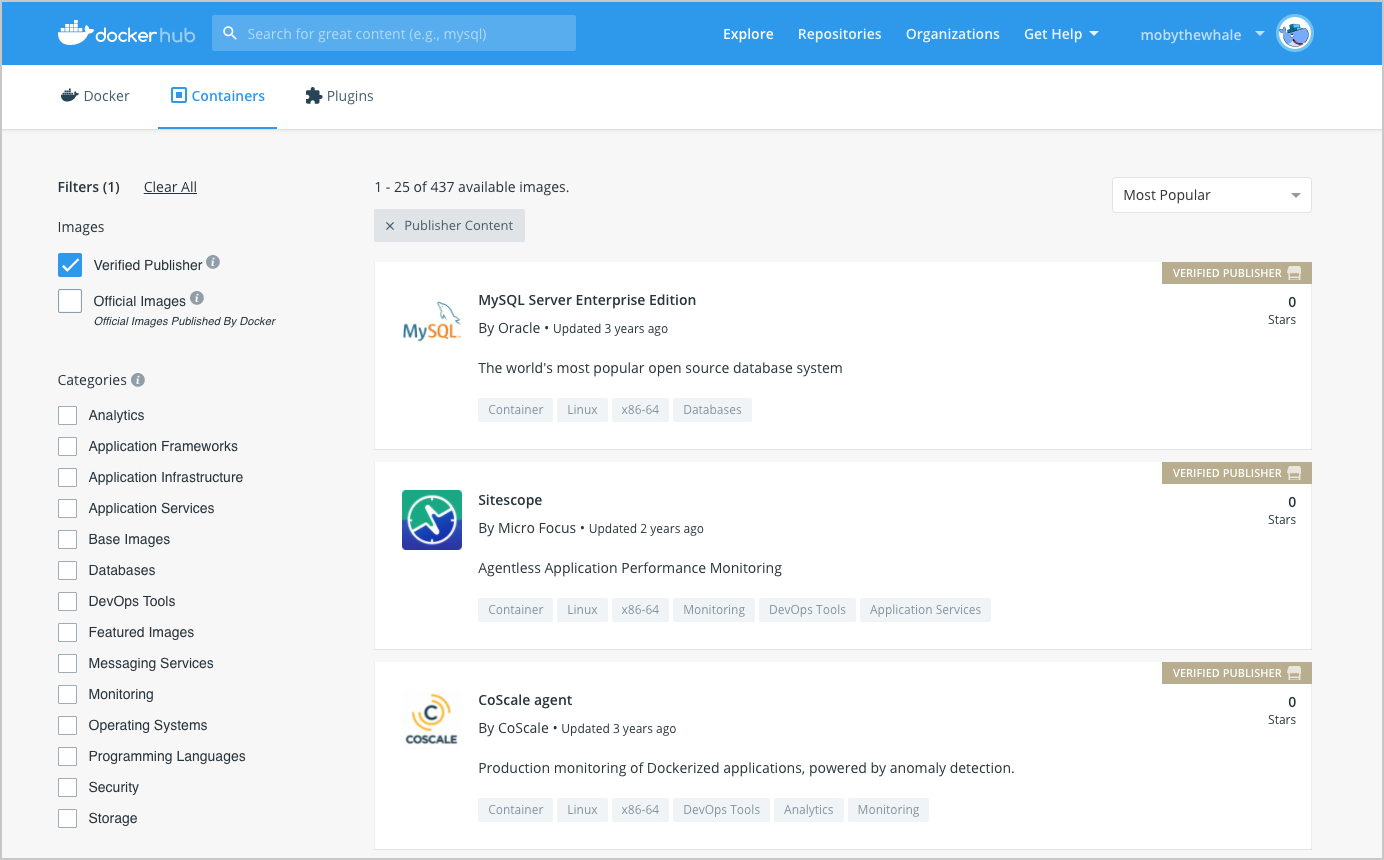1384x860 pixels.
Task: Click the CoScale logo thumbnail
Action: point(432,720)
